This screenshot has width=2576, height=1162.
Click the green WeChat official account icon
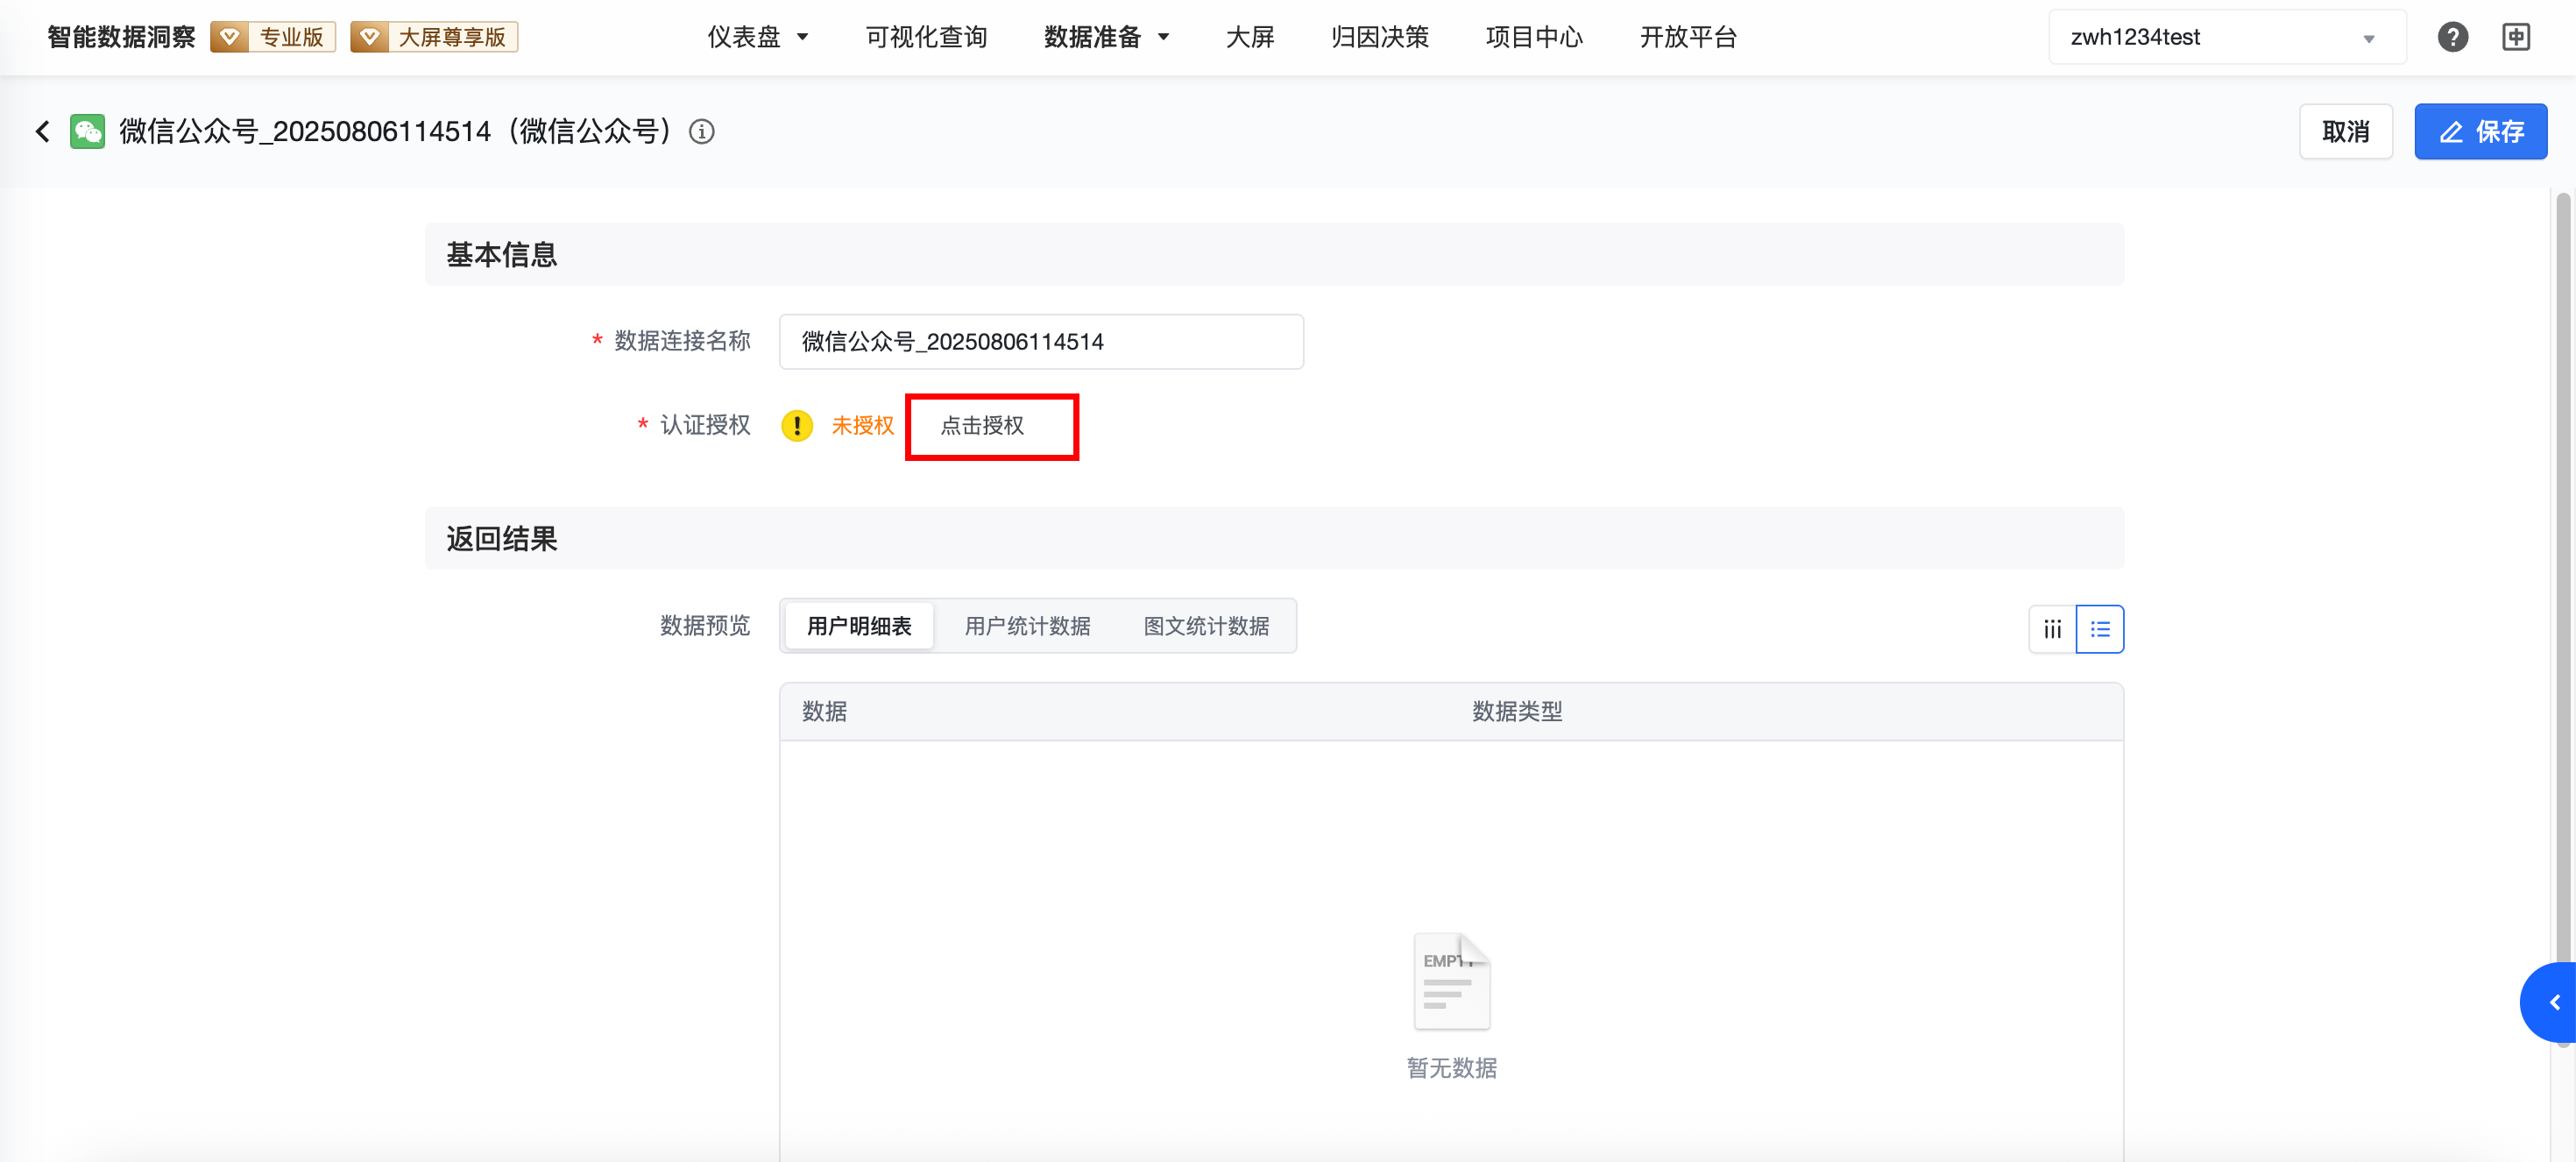pyautogui.click(x=87, y=131)
